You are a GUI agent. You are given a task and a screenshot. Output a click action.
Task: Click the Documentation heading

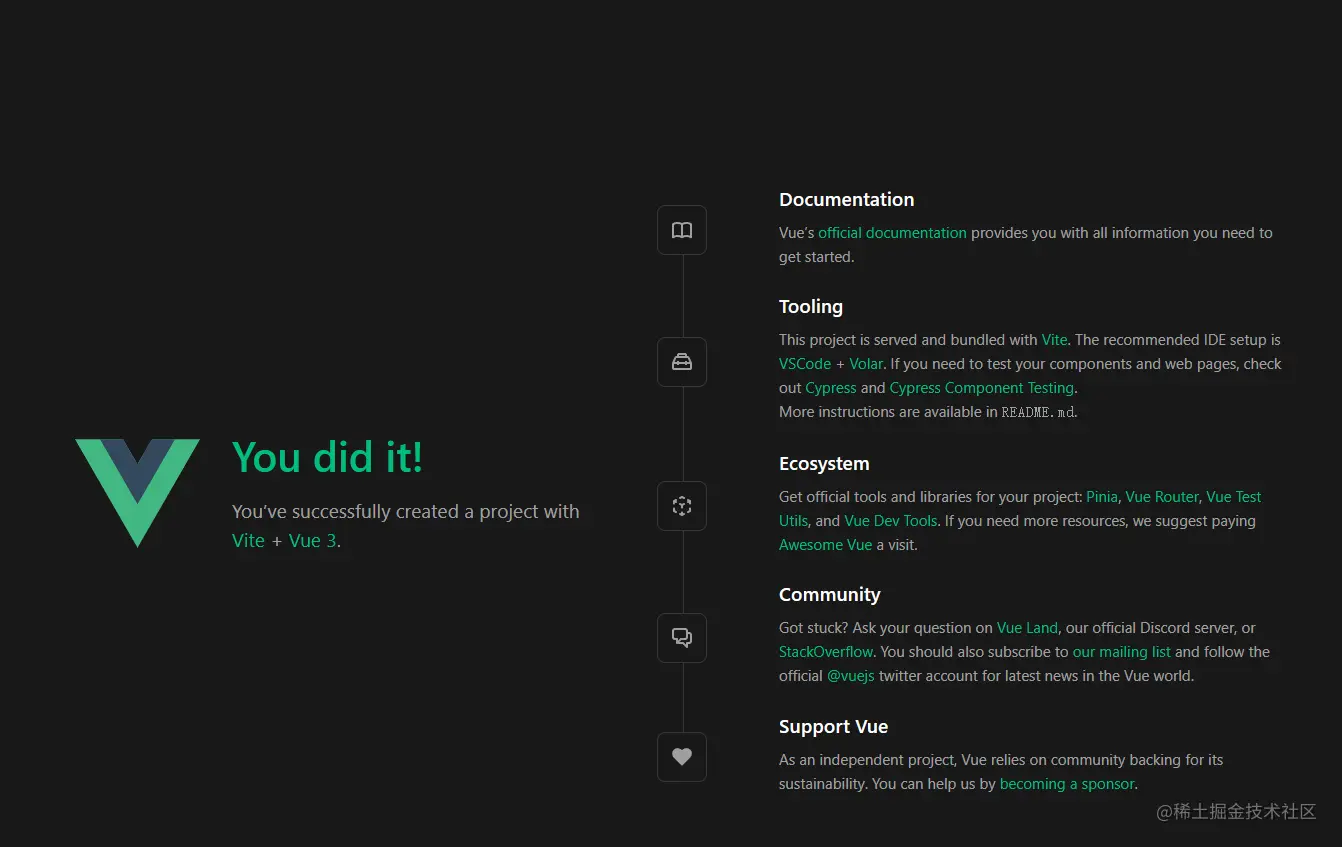(846, 200)
